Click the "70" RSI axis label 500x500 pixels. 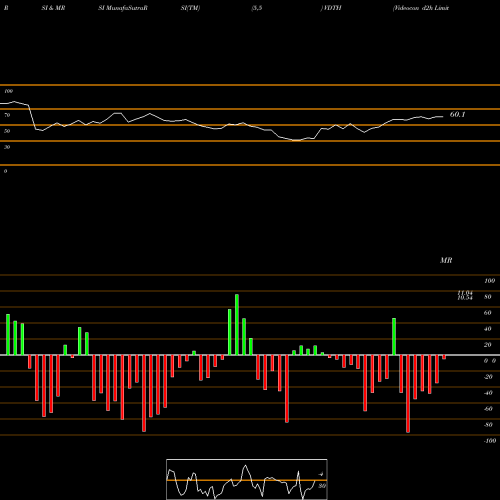[x=7, y=115]
